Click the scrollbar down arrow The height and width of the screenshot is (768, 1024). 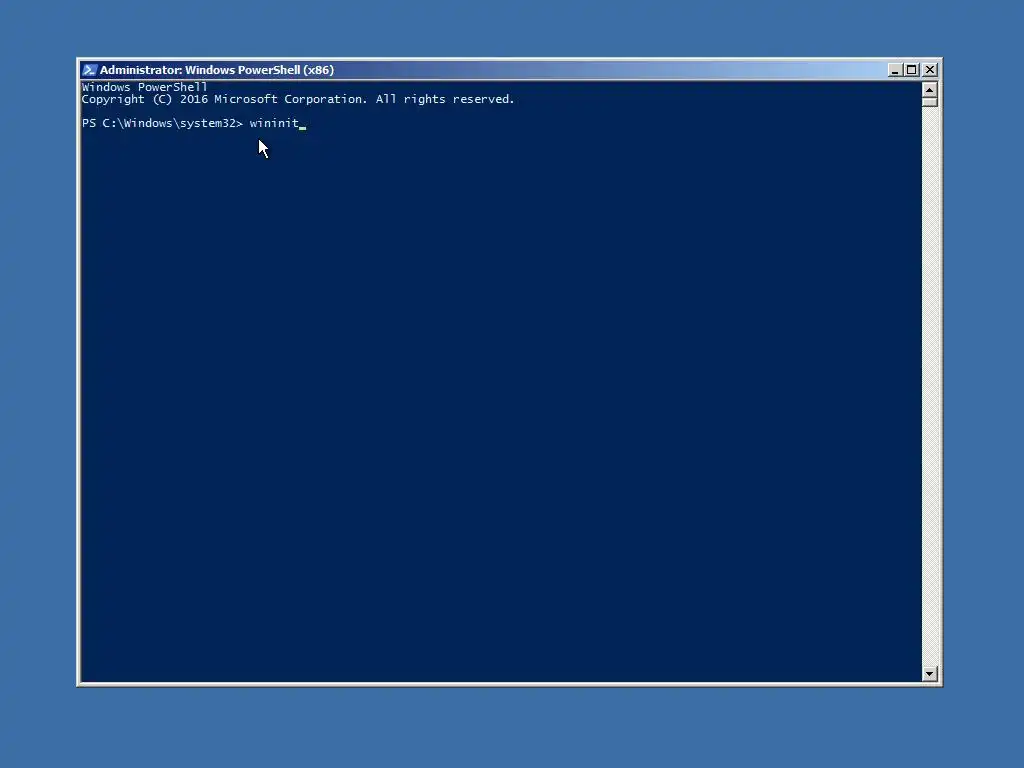[x=929, y=673]
